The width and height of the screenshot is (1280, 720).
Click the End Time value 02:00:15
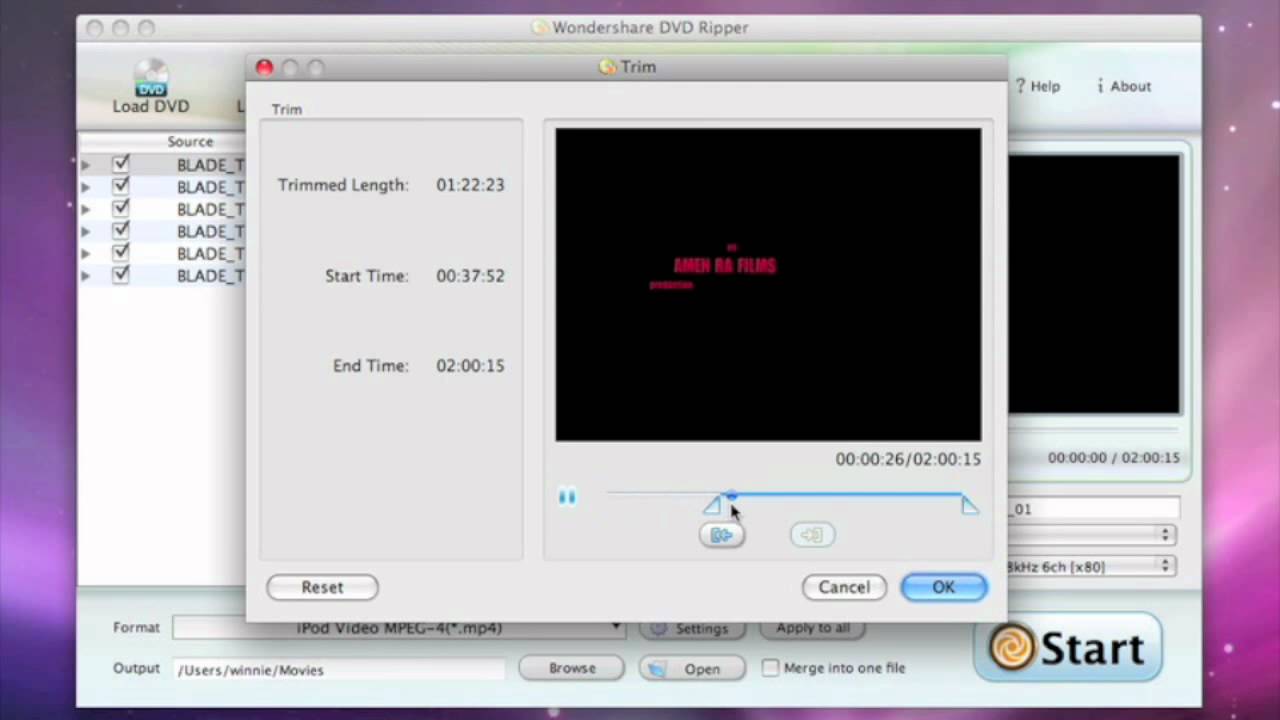470,366
